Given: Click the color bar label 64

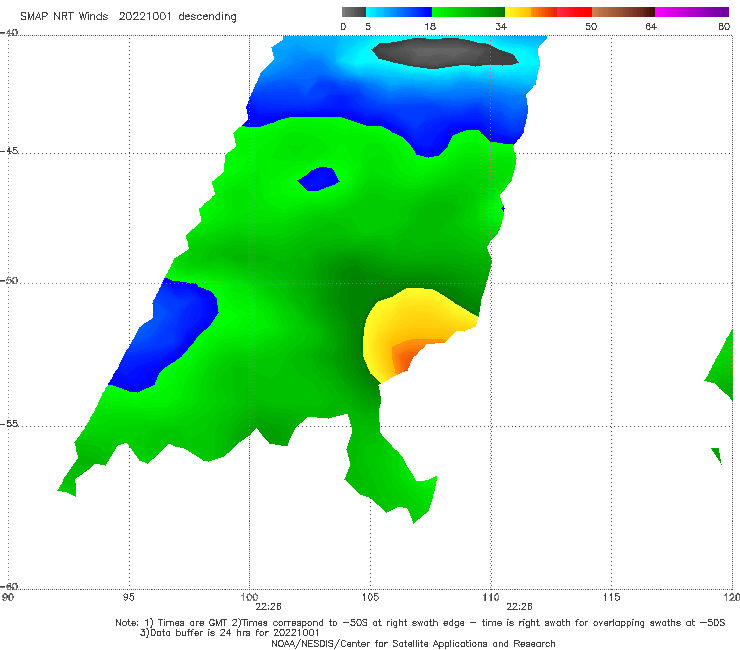Looking at the screenshot, I should [x=651, y=27].
